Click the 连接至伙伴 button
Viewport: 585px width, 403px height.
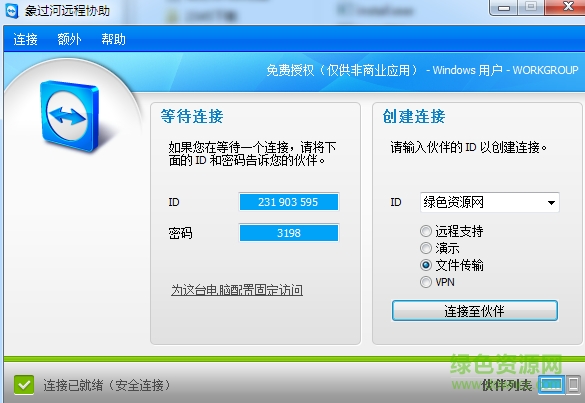[x=475, y=310]
